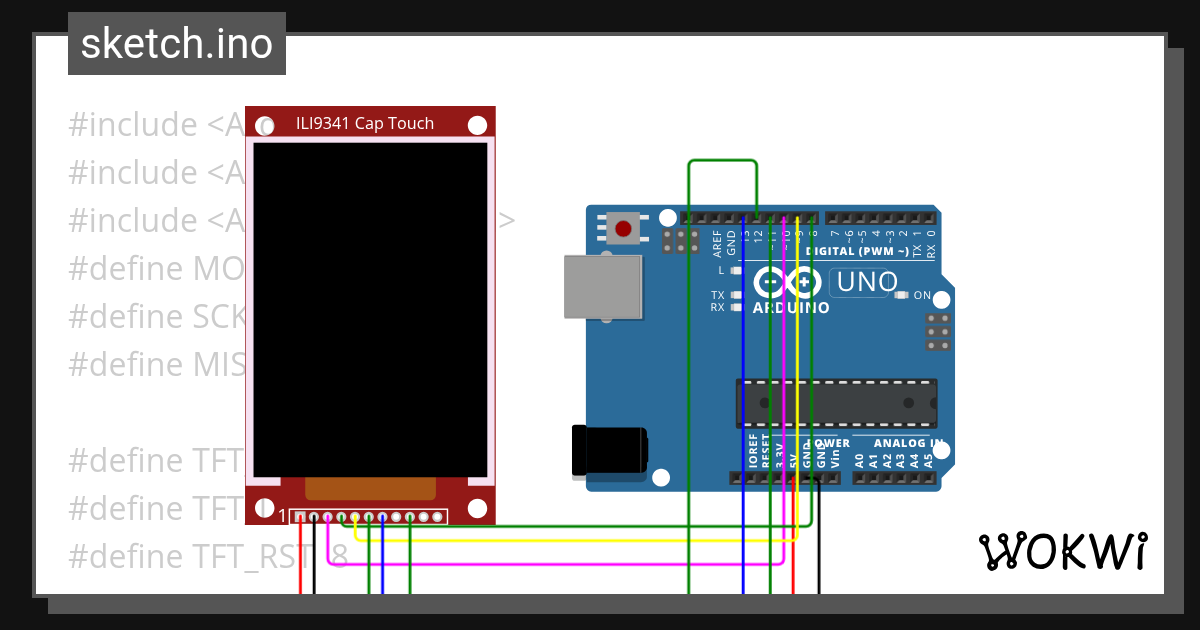The width and height of the screenshot is (1200, 630).
Task: Click digital pin 13 on the Uno
Action: 742,217
